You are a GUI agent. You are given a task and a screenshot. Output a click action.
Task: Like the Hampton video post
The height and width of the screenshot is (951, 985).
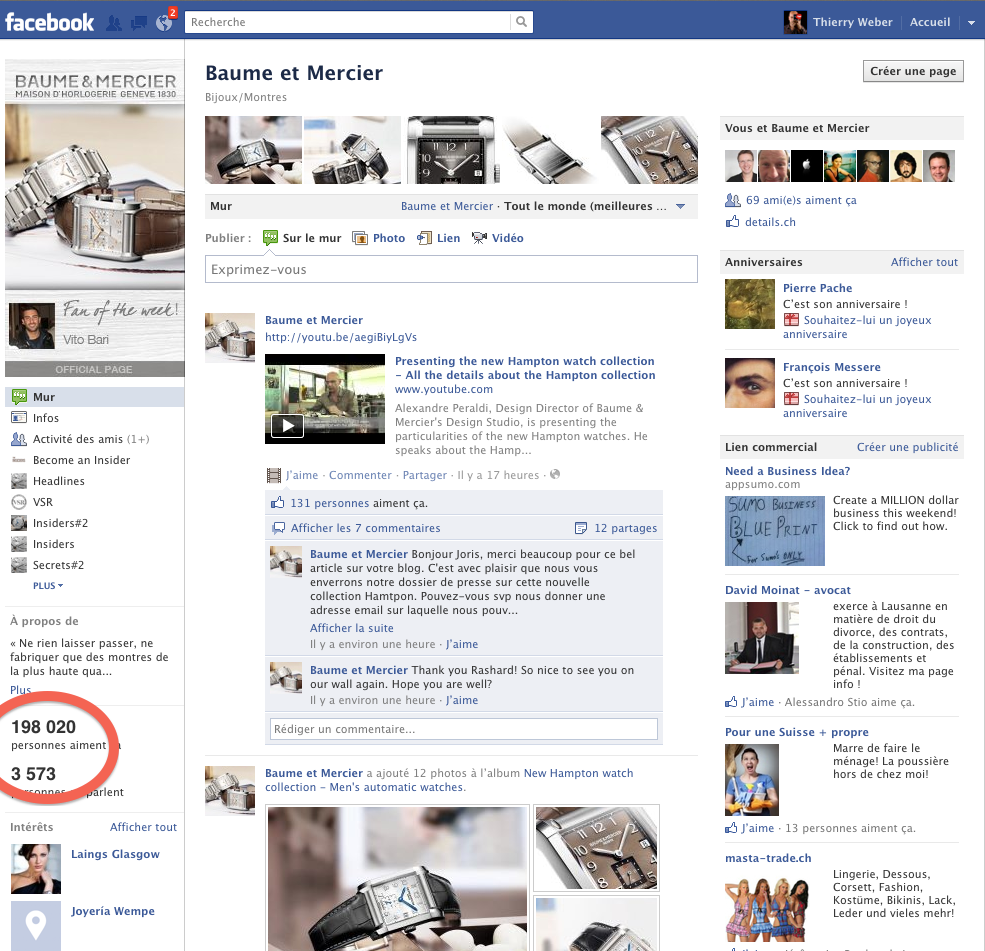point(302,476)
